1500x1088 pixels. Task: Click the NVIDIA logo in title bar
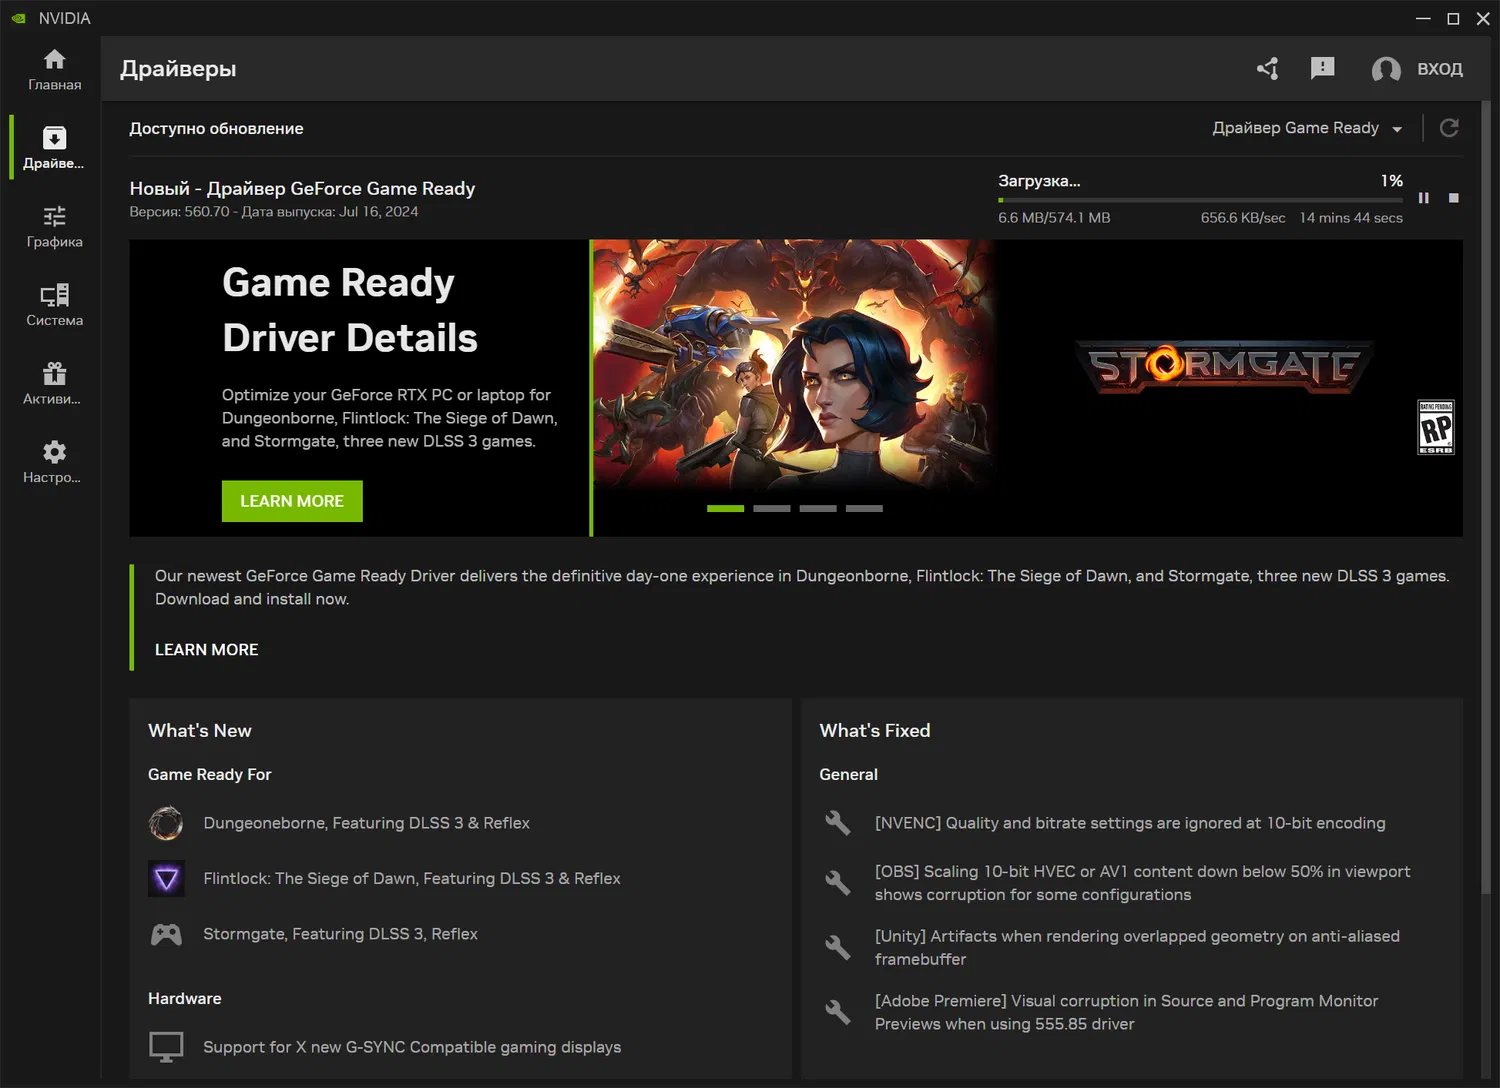(19, 18)
